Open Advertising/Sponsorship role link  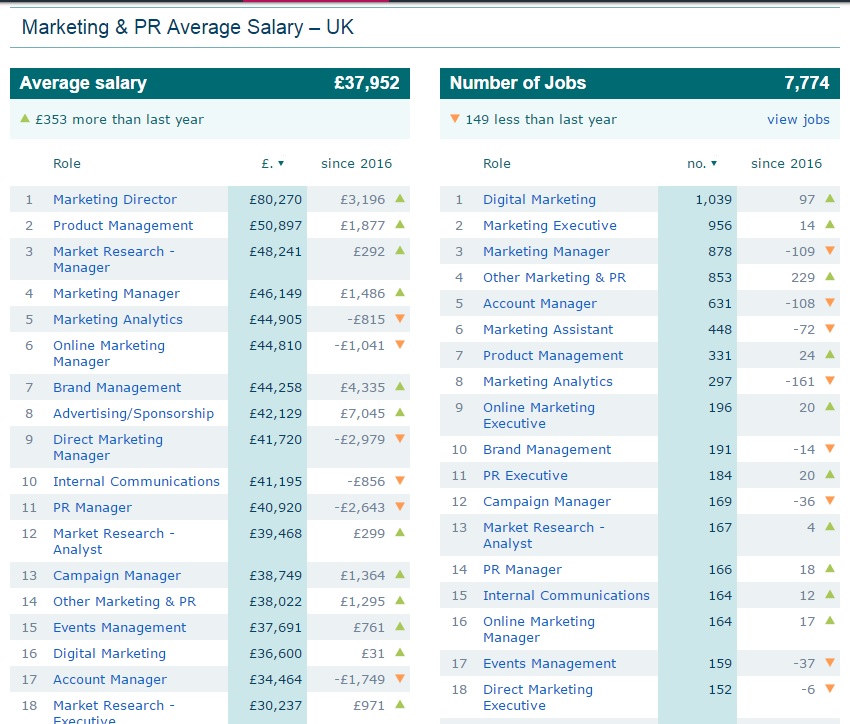coord(133,413)
